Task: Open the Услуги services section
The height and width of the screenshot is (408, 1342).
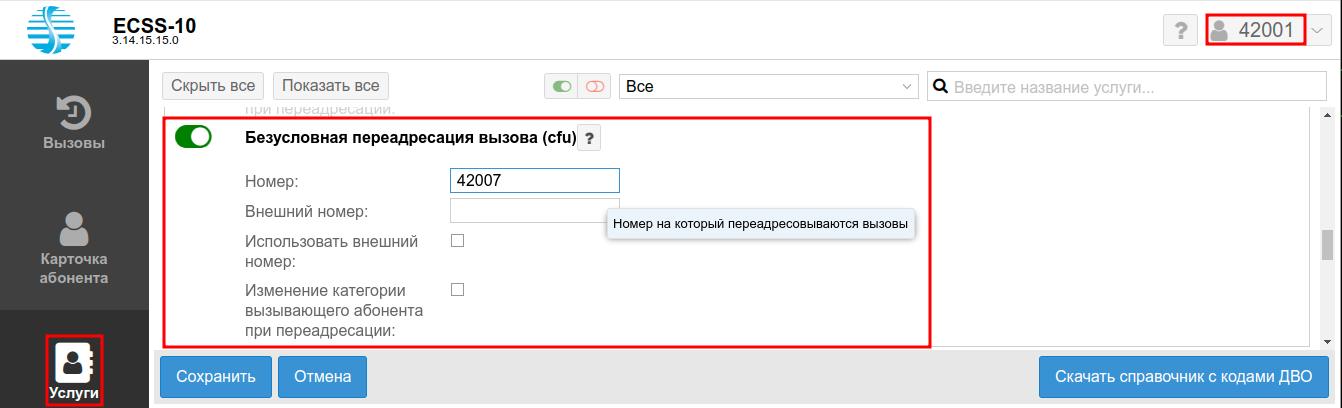Action: click(74, 371)
